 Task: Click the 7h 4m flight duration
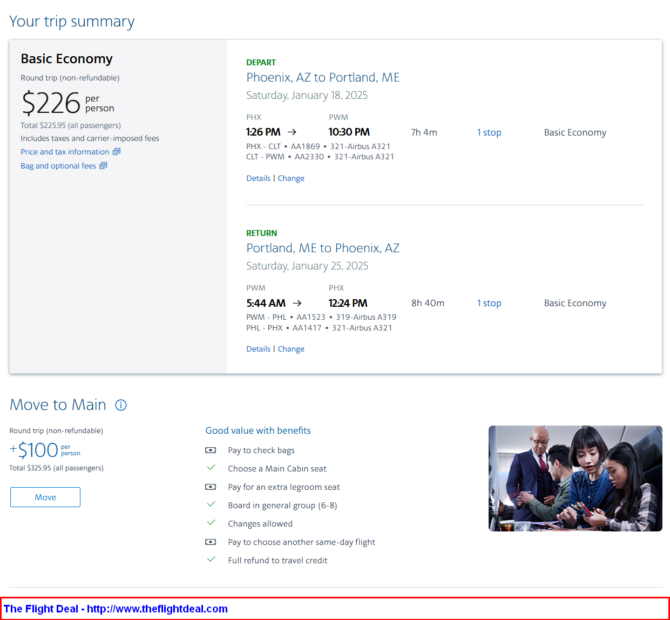click(x=424, y=132)
